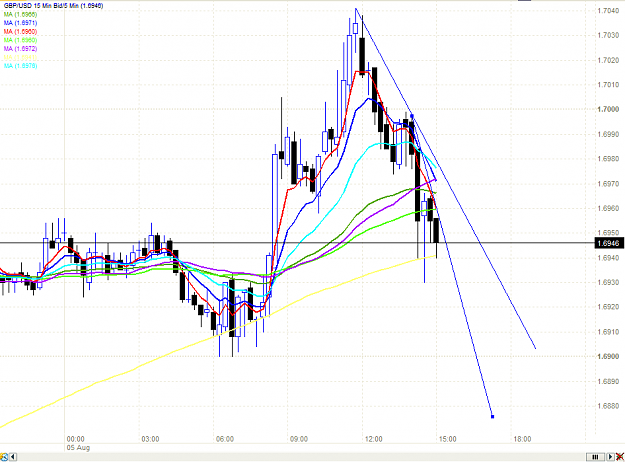Select the red MA legend label

pyautogui.click(x=20, y=31)
